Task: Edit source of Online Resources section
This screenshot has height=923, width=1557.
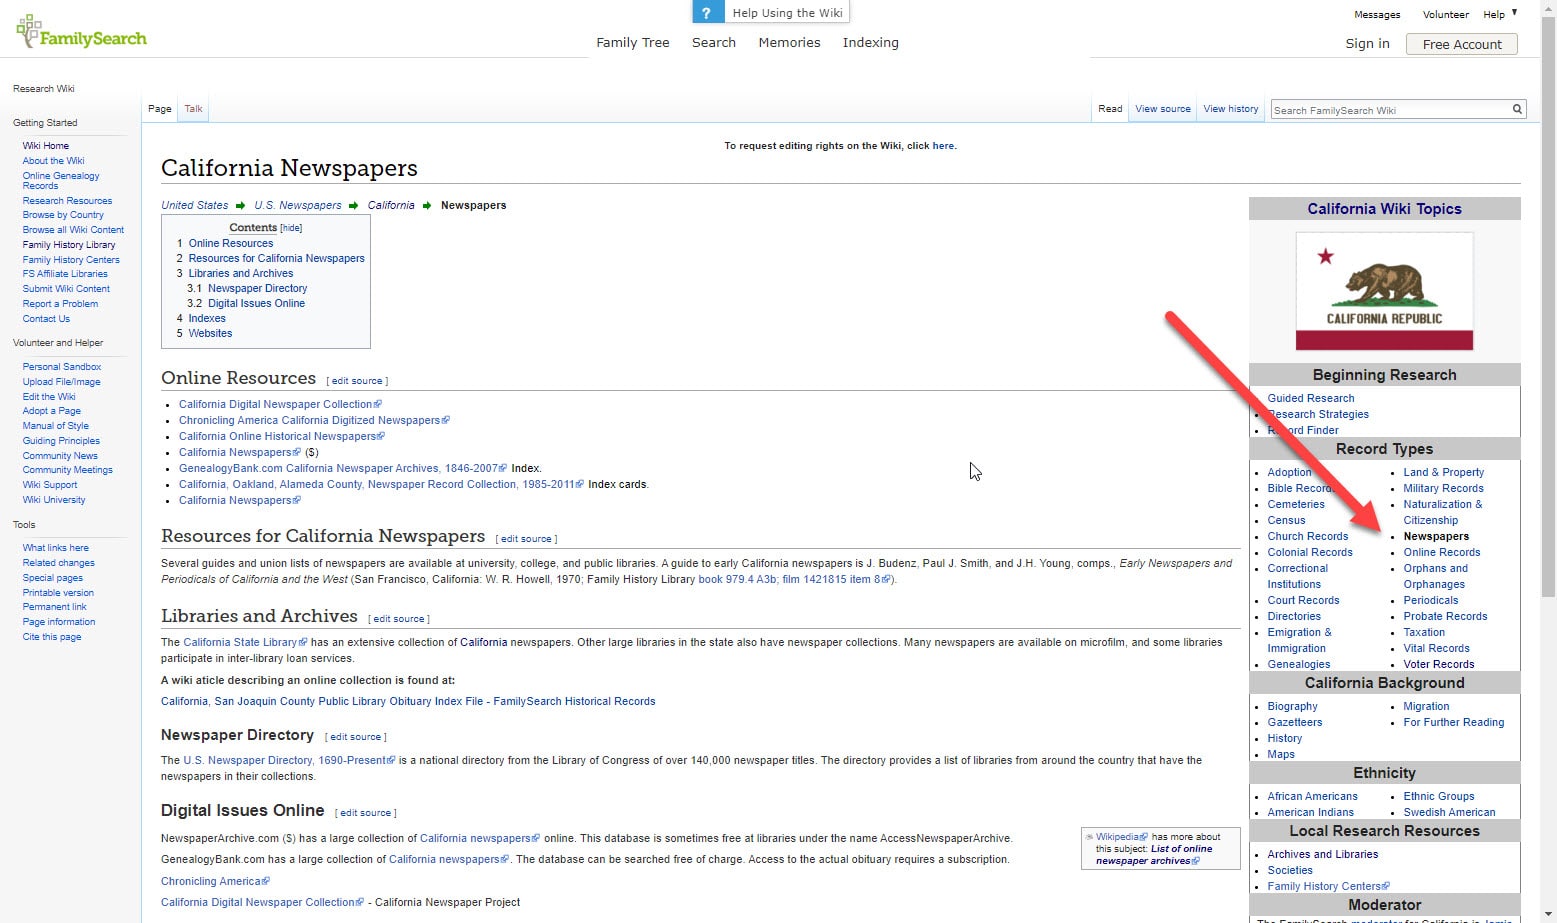Action: point(357,381)
